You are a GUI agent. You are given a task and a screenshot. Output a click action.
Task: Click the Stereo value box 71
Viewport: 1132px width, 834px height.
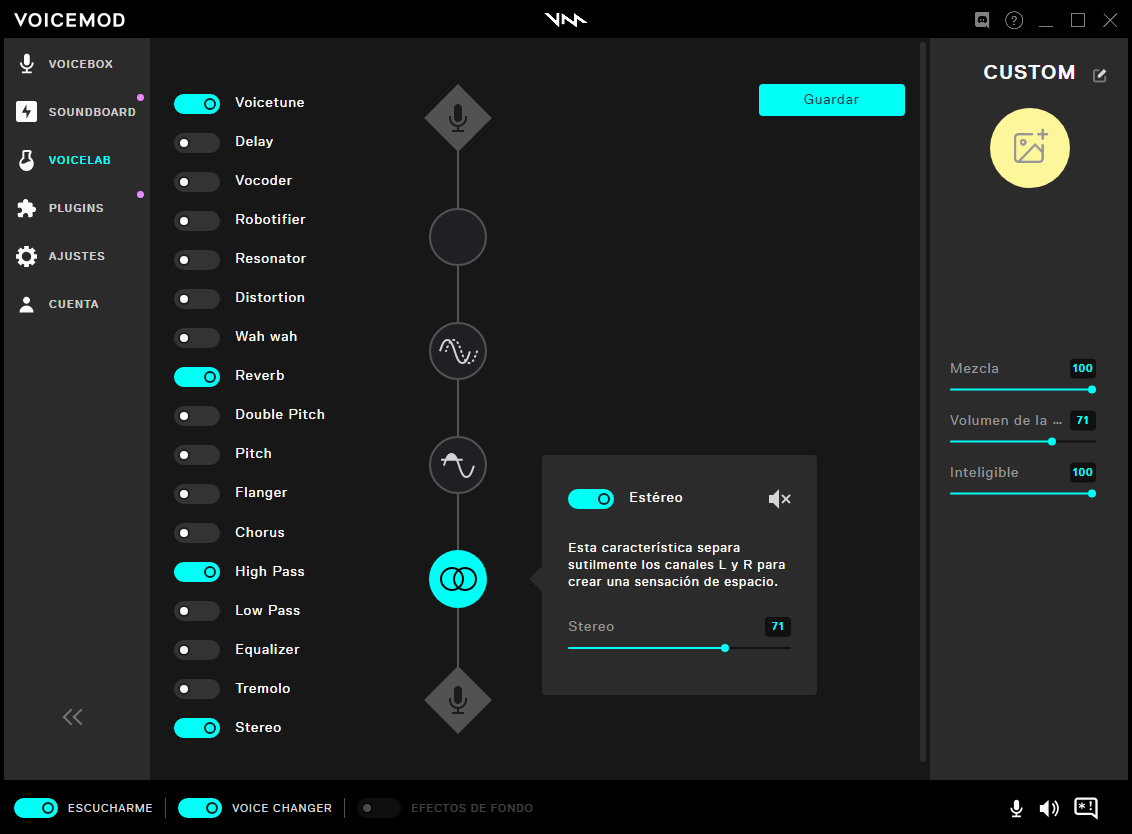coord(778,627)
